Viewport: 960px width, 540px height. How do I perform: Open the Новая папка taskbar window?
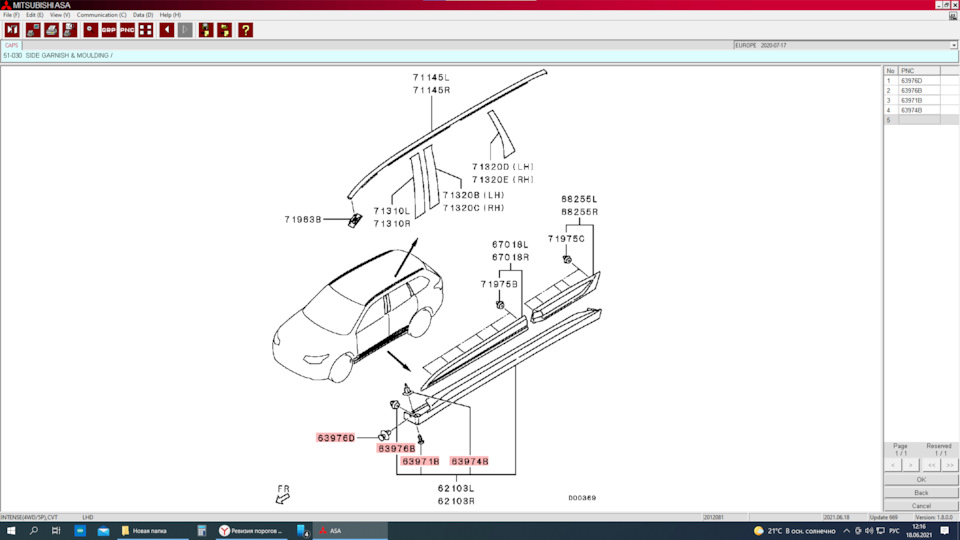click(x=153, y=531)
